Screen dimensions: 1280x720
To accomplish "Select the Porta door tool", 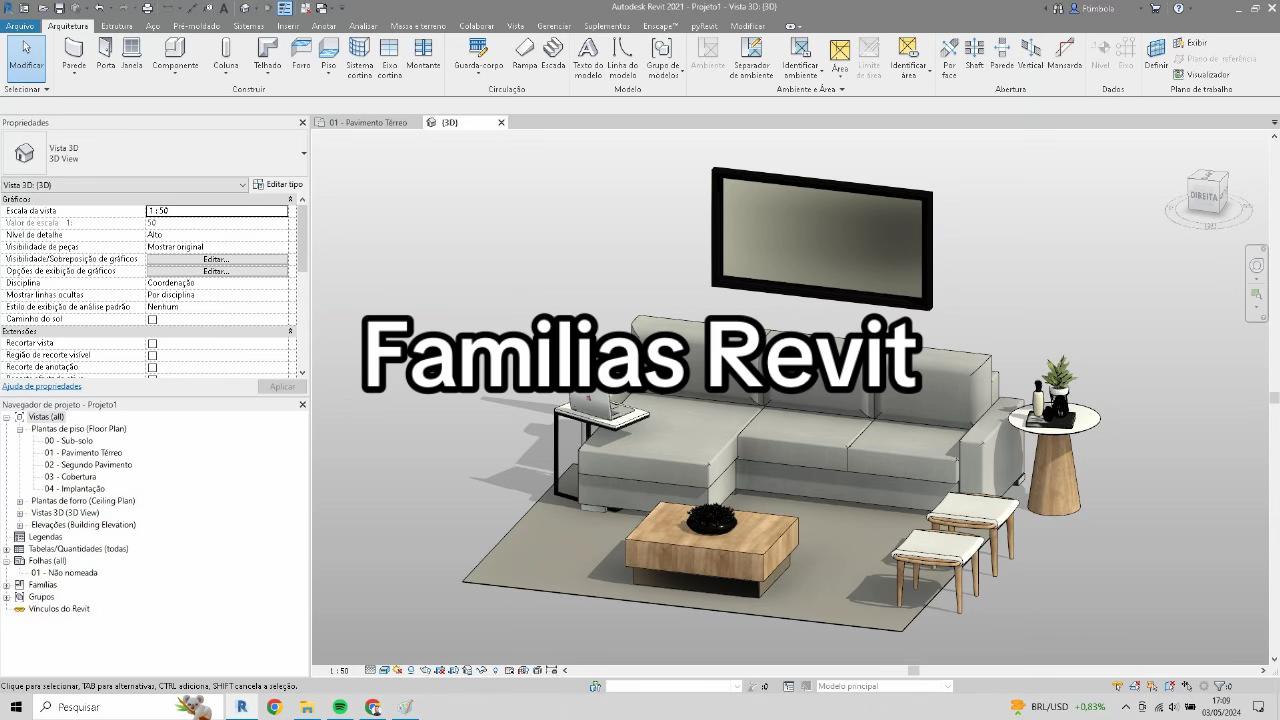I will tap(105, 54).
